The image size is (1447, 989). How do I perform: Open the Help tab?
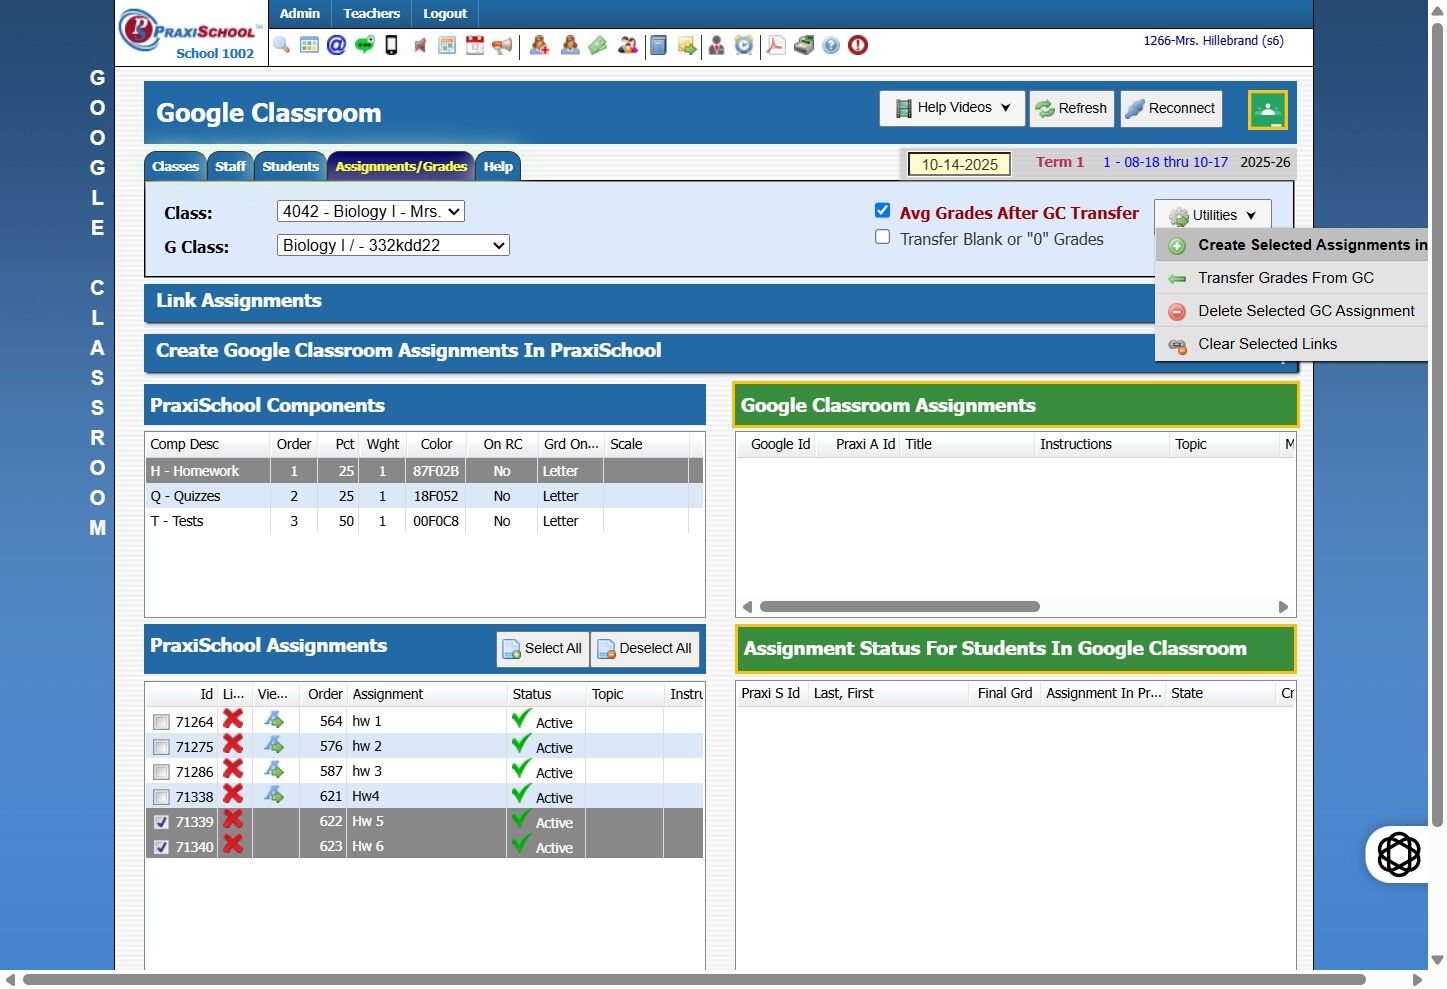click(x=498, y=166)
